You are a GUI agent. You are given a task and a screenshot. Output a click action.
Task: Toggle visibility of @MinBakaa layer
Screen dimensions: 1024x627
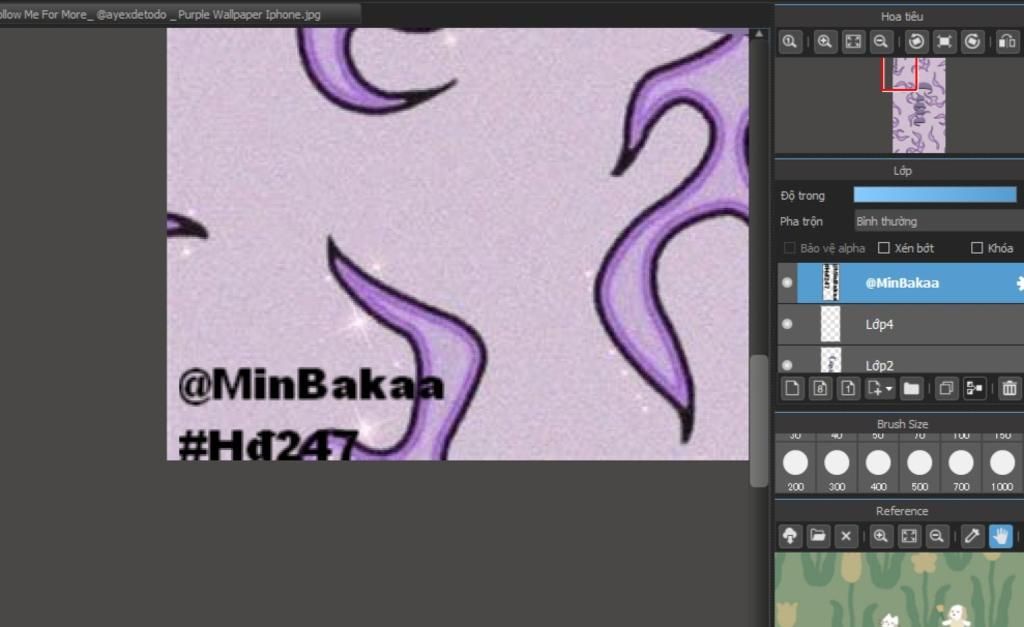[787, 283]
